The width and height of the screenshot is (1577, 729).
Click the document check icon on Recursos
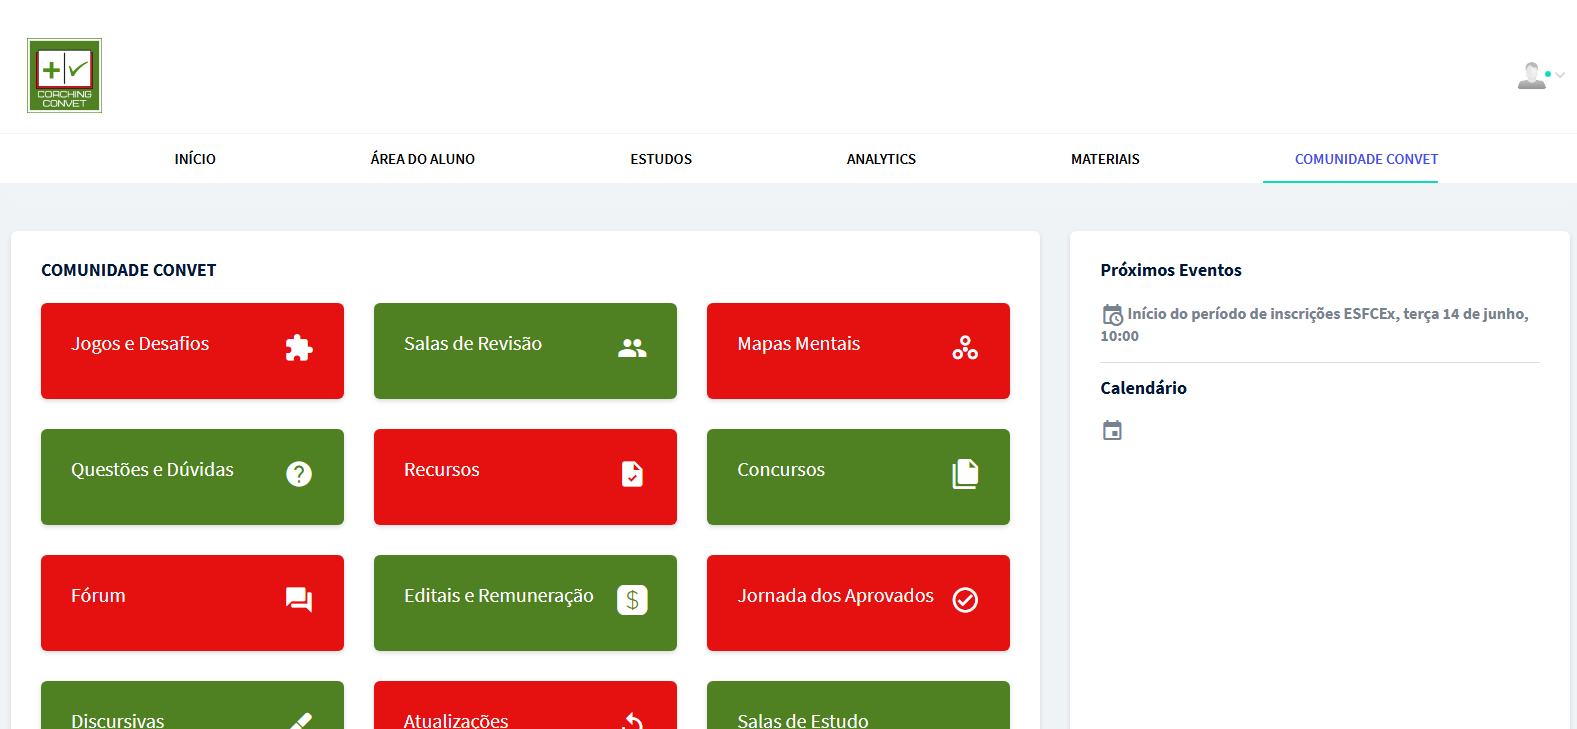[632, 474]
